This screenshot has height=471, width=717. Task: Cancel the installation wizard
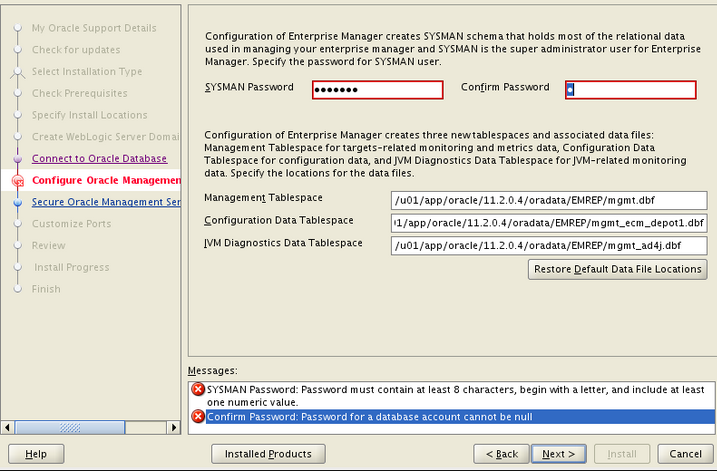[685, 454]
